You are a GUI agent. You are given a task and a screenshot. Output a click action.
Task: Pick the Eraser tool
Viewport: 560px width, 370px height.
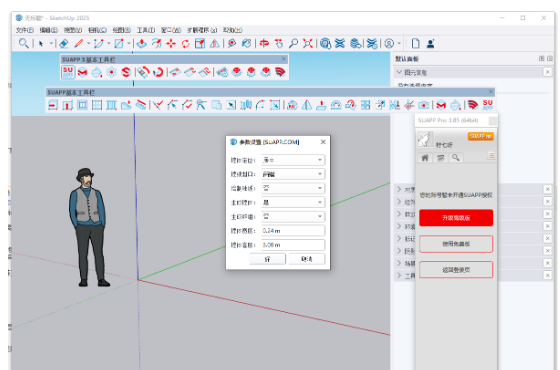click(x=64, y=44)
